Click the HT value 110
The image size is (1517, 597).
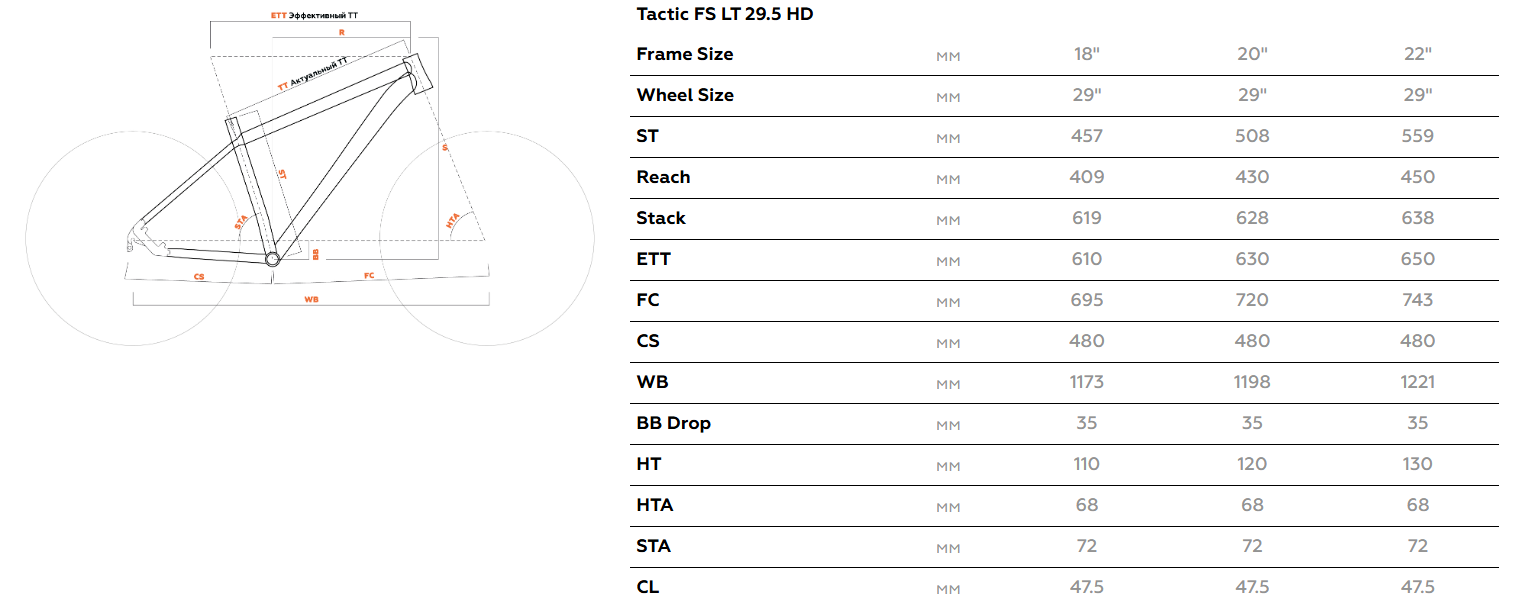click(1086, 464)
